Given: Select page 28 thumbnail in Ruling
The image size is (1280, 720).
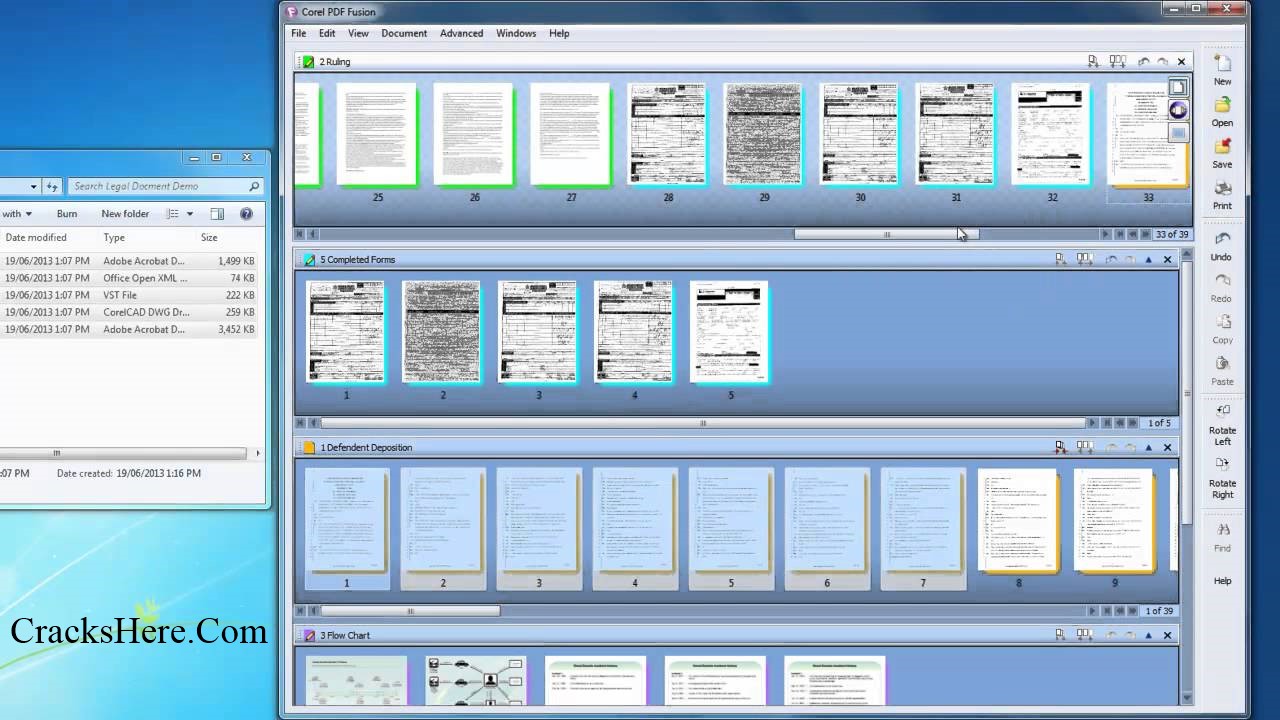Looking at the screenshot, I should pos(667,135).
